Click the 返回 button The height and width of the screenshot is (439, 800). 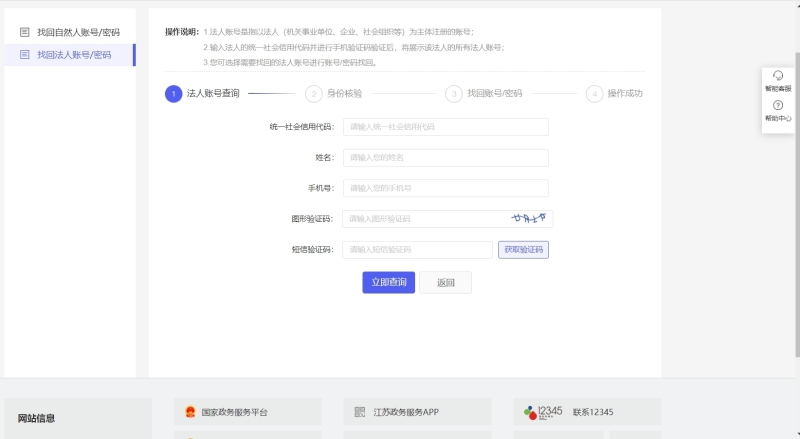tap(445, 282)
